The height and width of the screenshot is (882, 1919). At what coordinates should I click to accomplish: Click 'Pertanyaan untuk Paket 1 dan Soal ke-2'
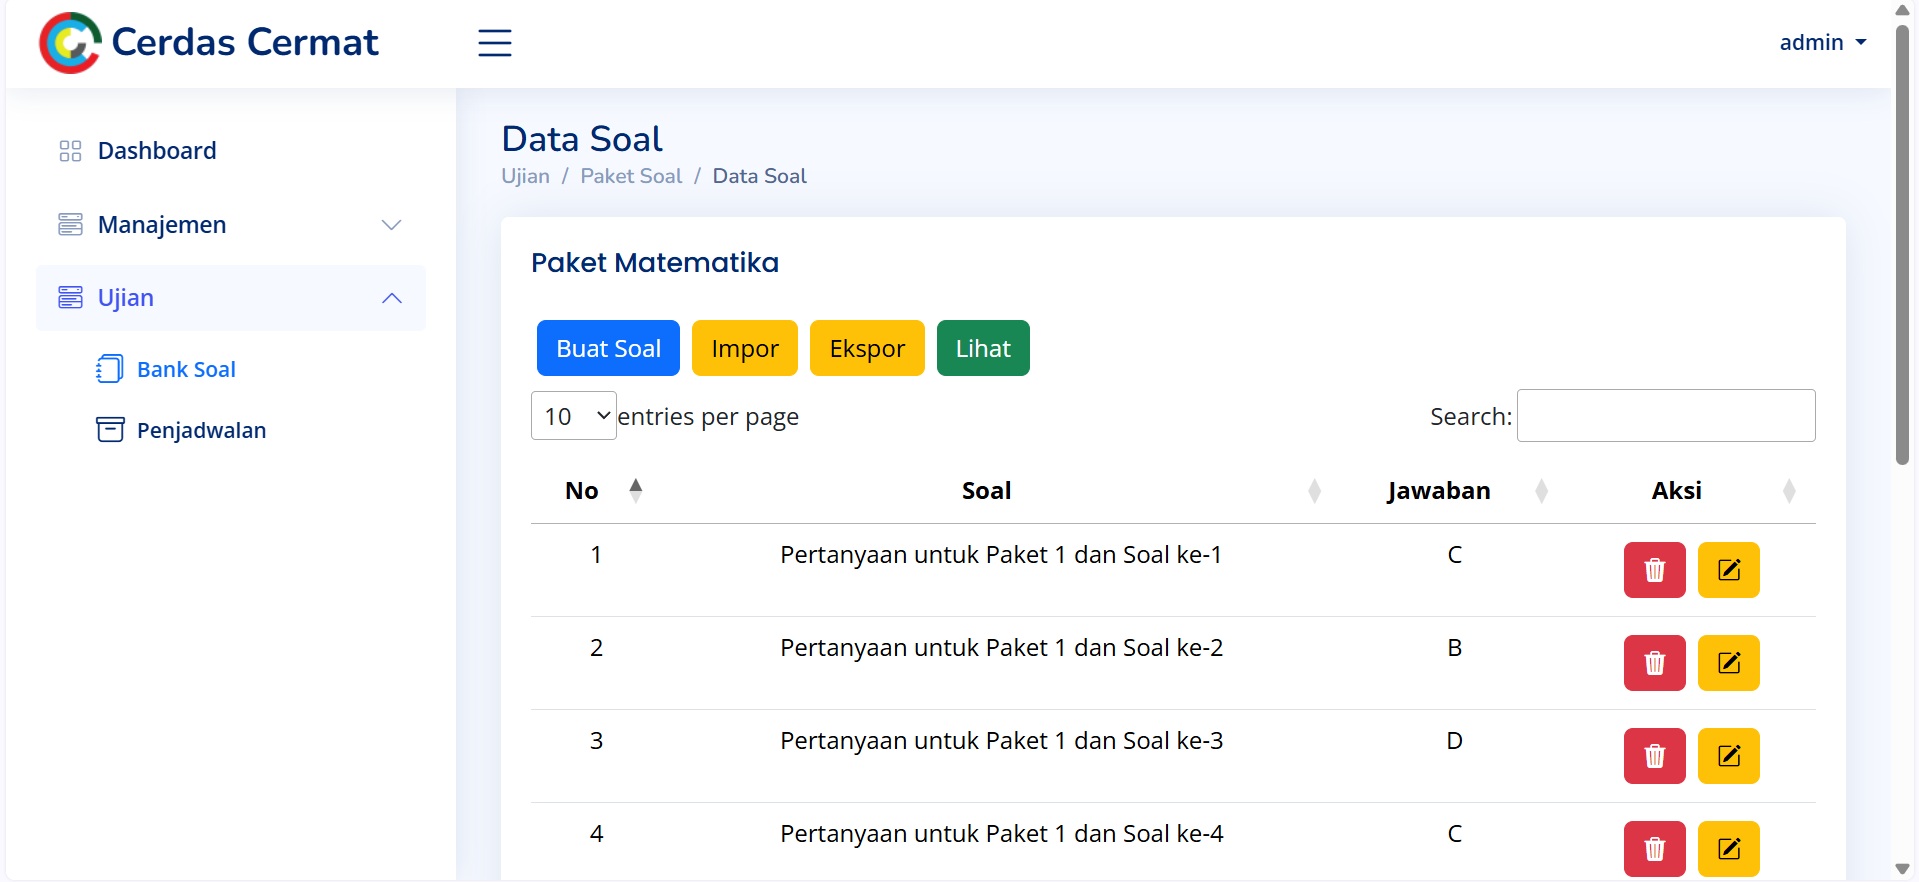(x=1001, y=648)
